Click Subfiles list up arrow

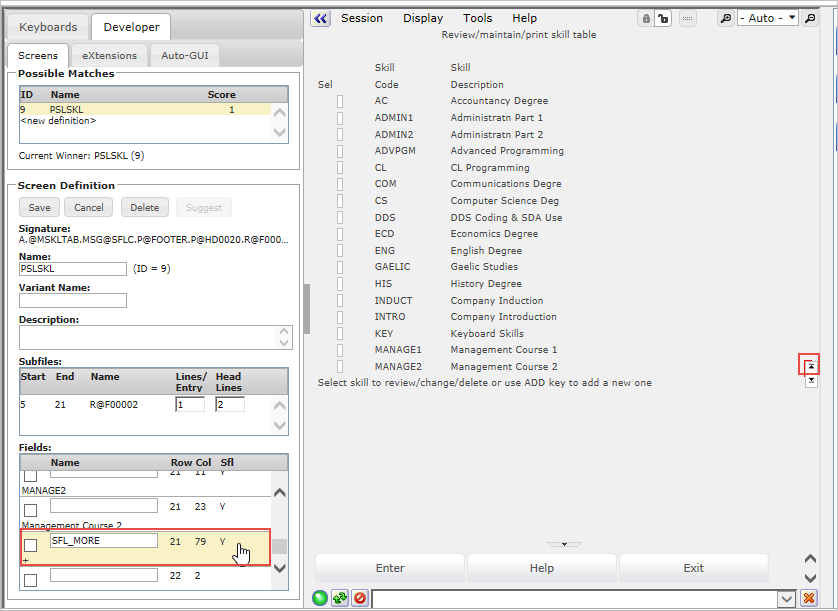[280, 406]
